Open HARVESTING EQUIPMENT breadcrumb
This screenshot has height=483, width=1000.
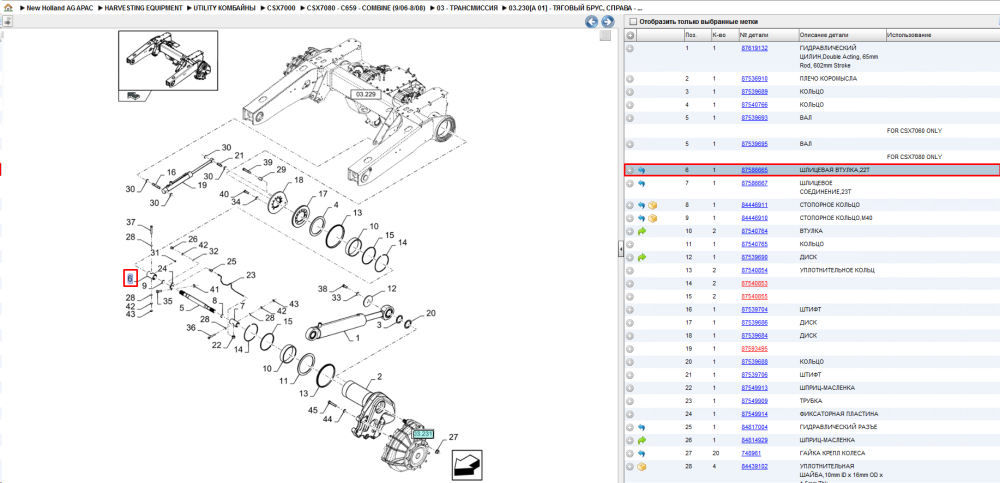point(143,8)
